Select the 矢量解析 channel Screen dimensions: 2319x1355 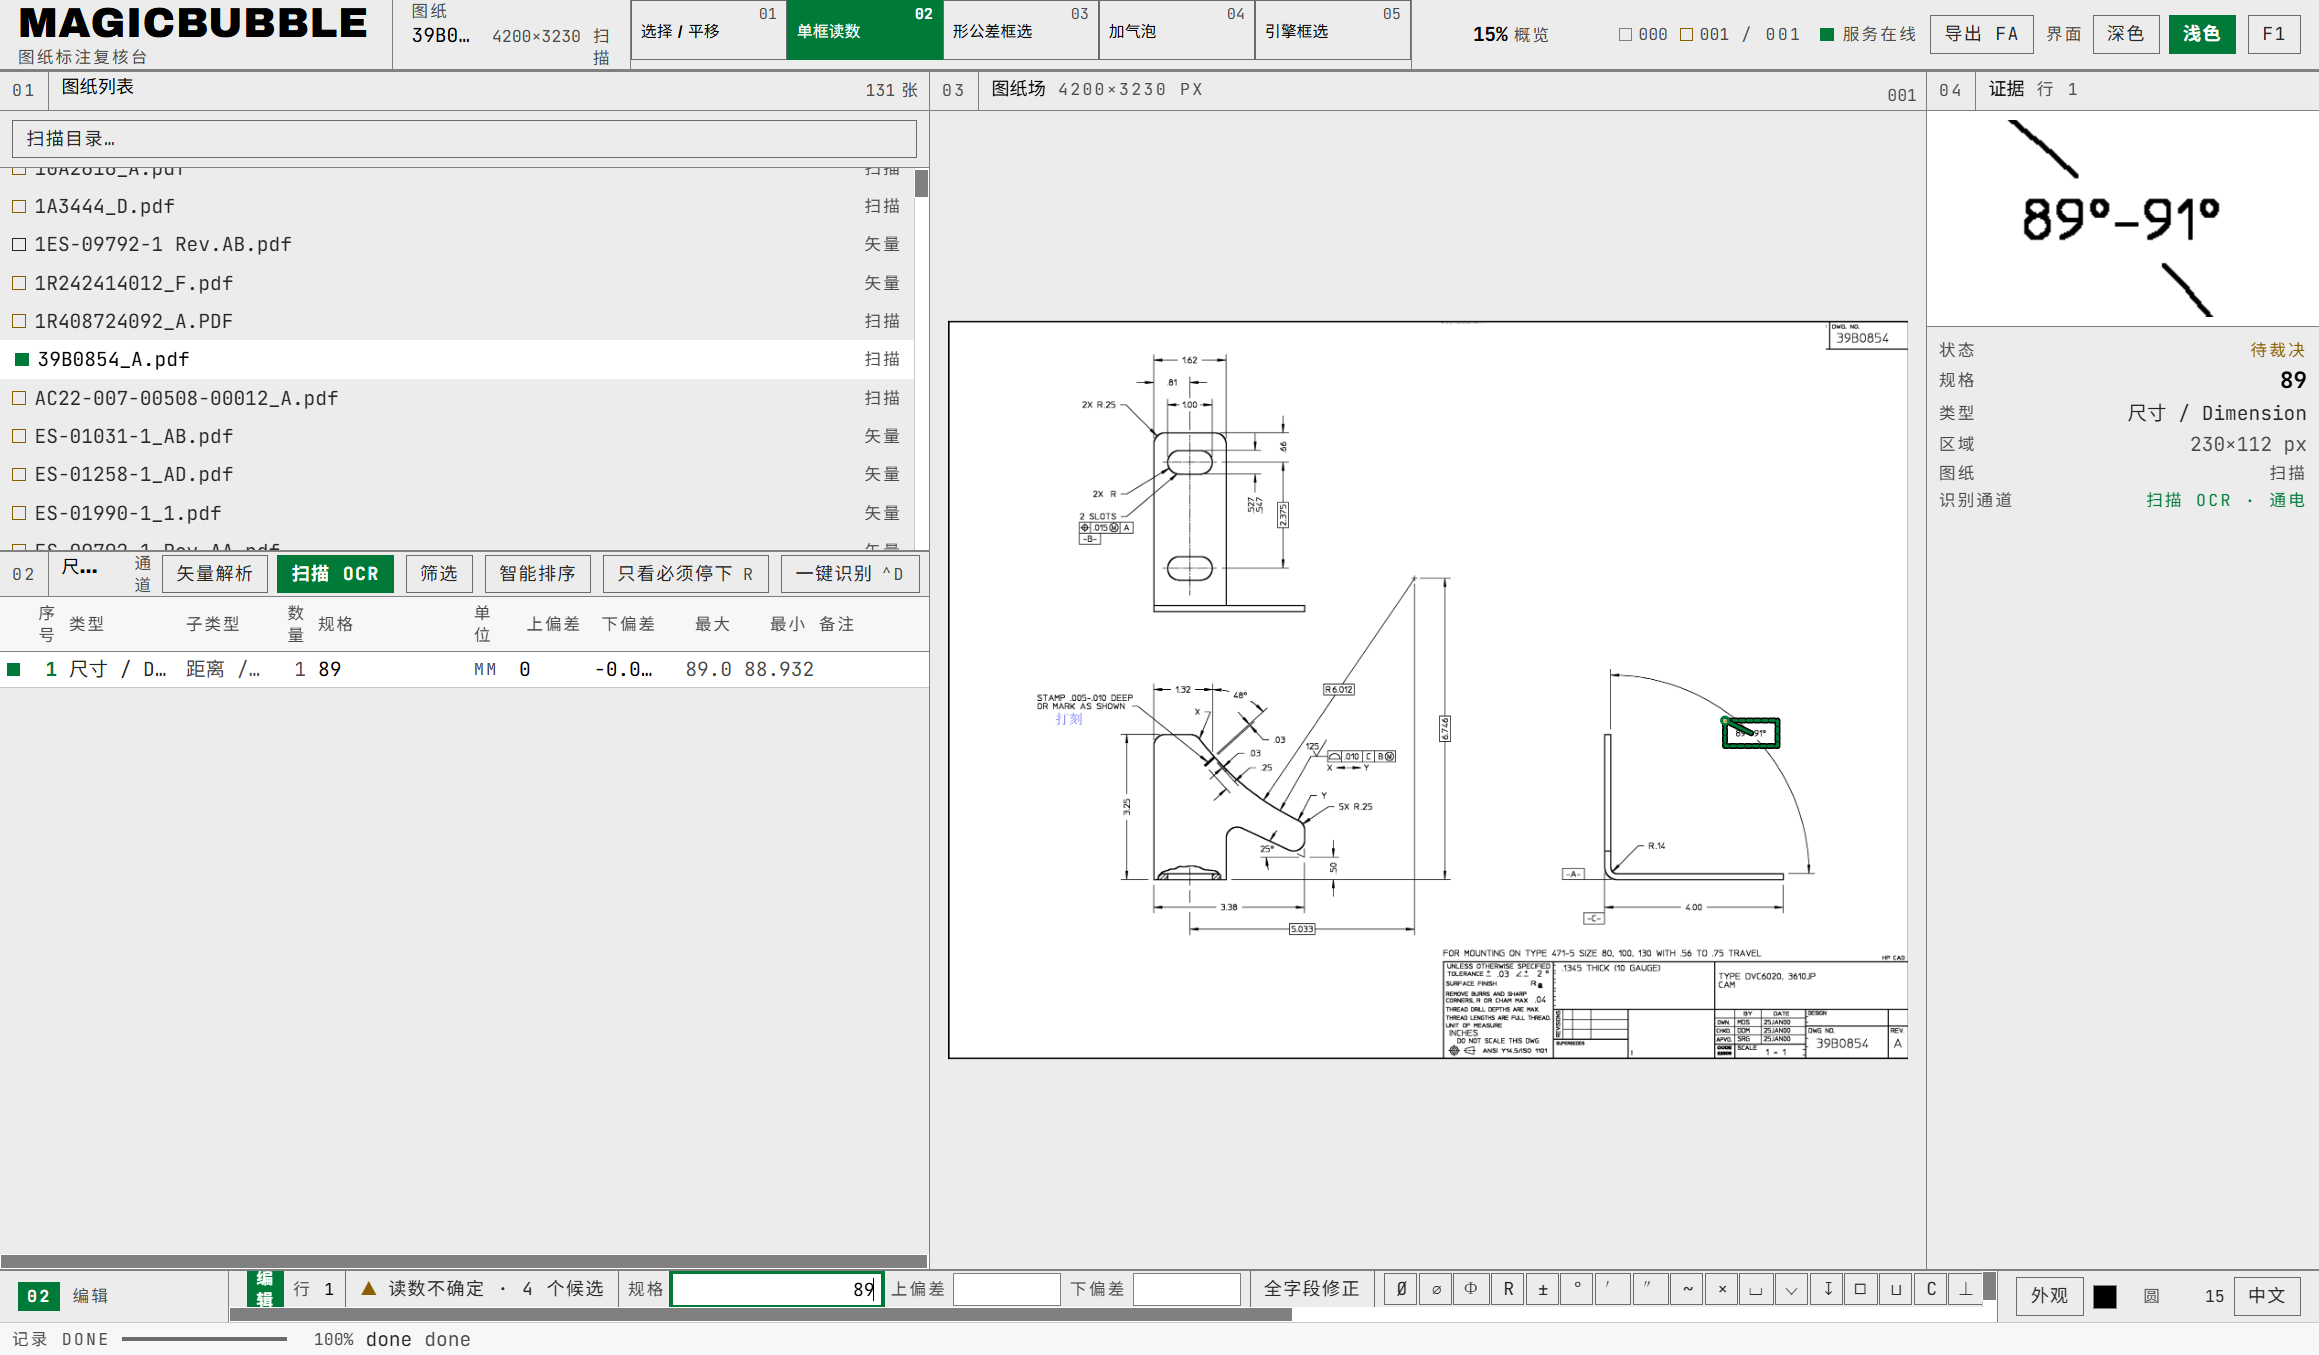point(215,574)
